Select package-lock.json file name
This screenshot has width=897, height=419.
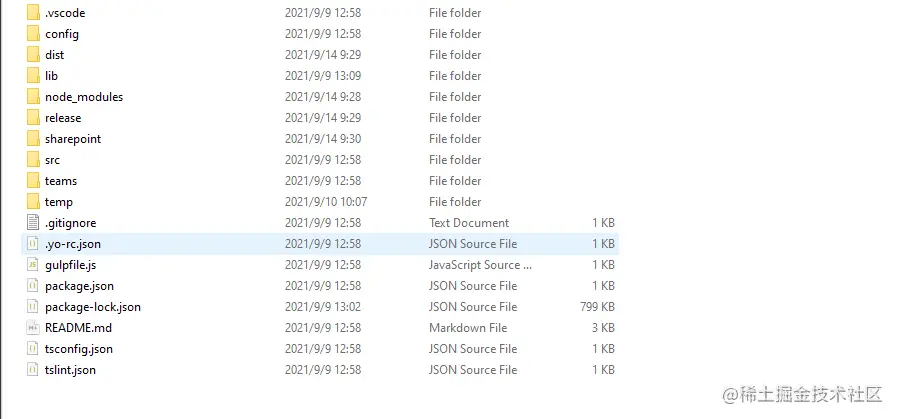pyautogui.click(x=93, y=307)
